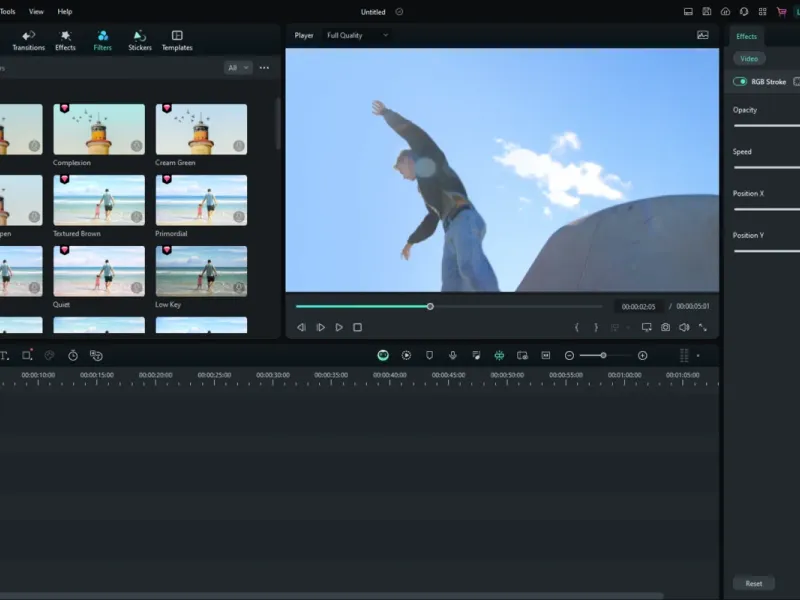Open the AI translation tool icon
Viewport: 800px width, 600px height.
pos(96,356)
